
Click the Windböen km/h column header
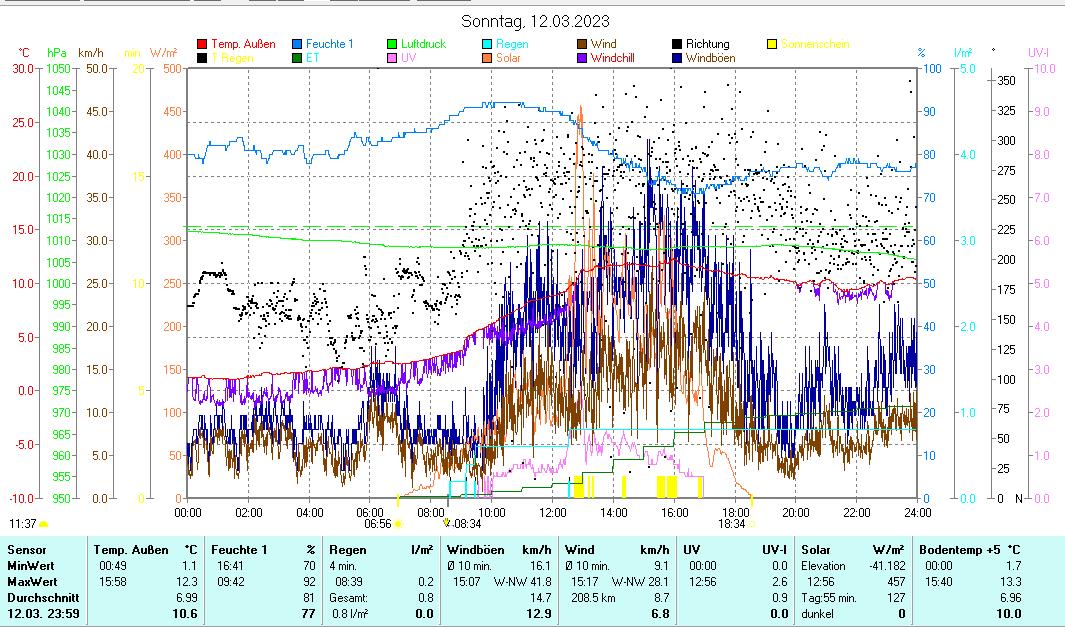coord(499,549)
